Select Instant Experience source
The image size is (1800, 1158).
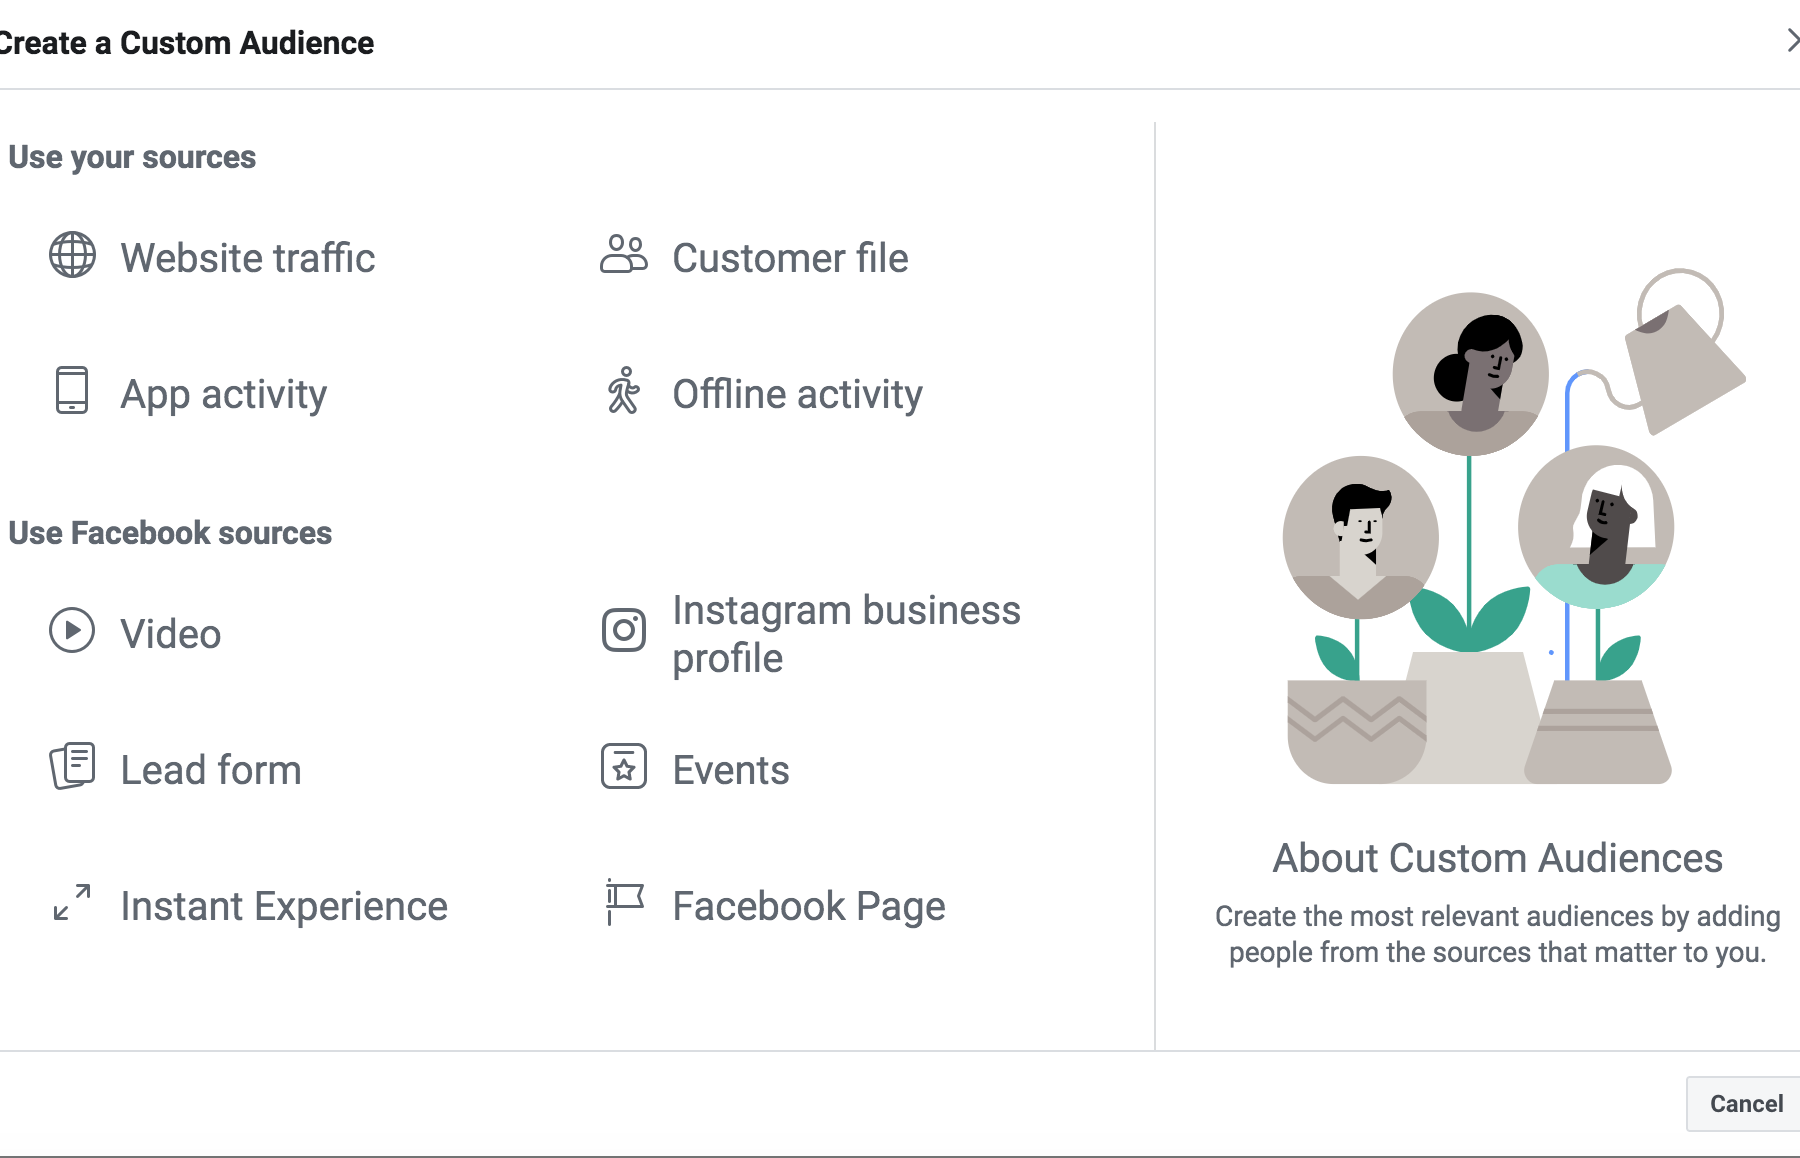coord(284,906)
